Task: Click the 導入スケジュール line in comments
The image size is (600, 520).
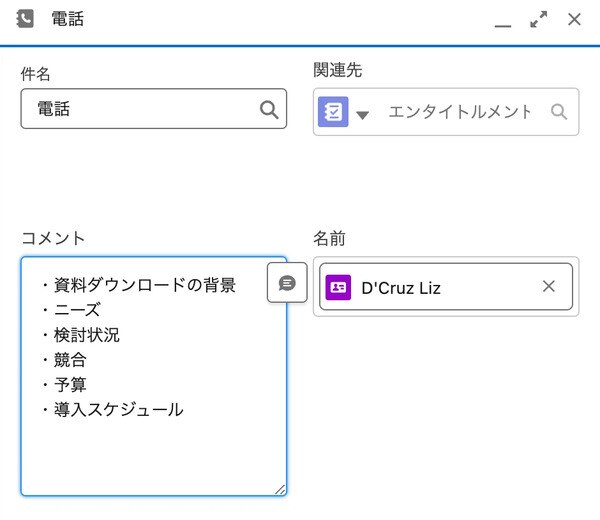Action: point(119,410)
